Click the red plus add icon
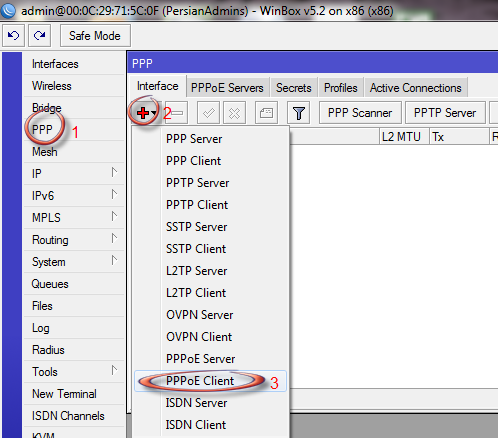The width and height of the screenshot is (498, 438). click(x=143, y=113)
